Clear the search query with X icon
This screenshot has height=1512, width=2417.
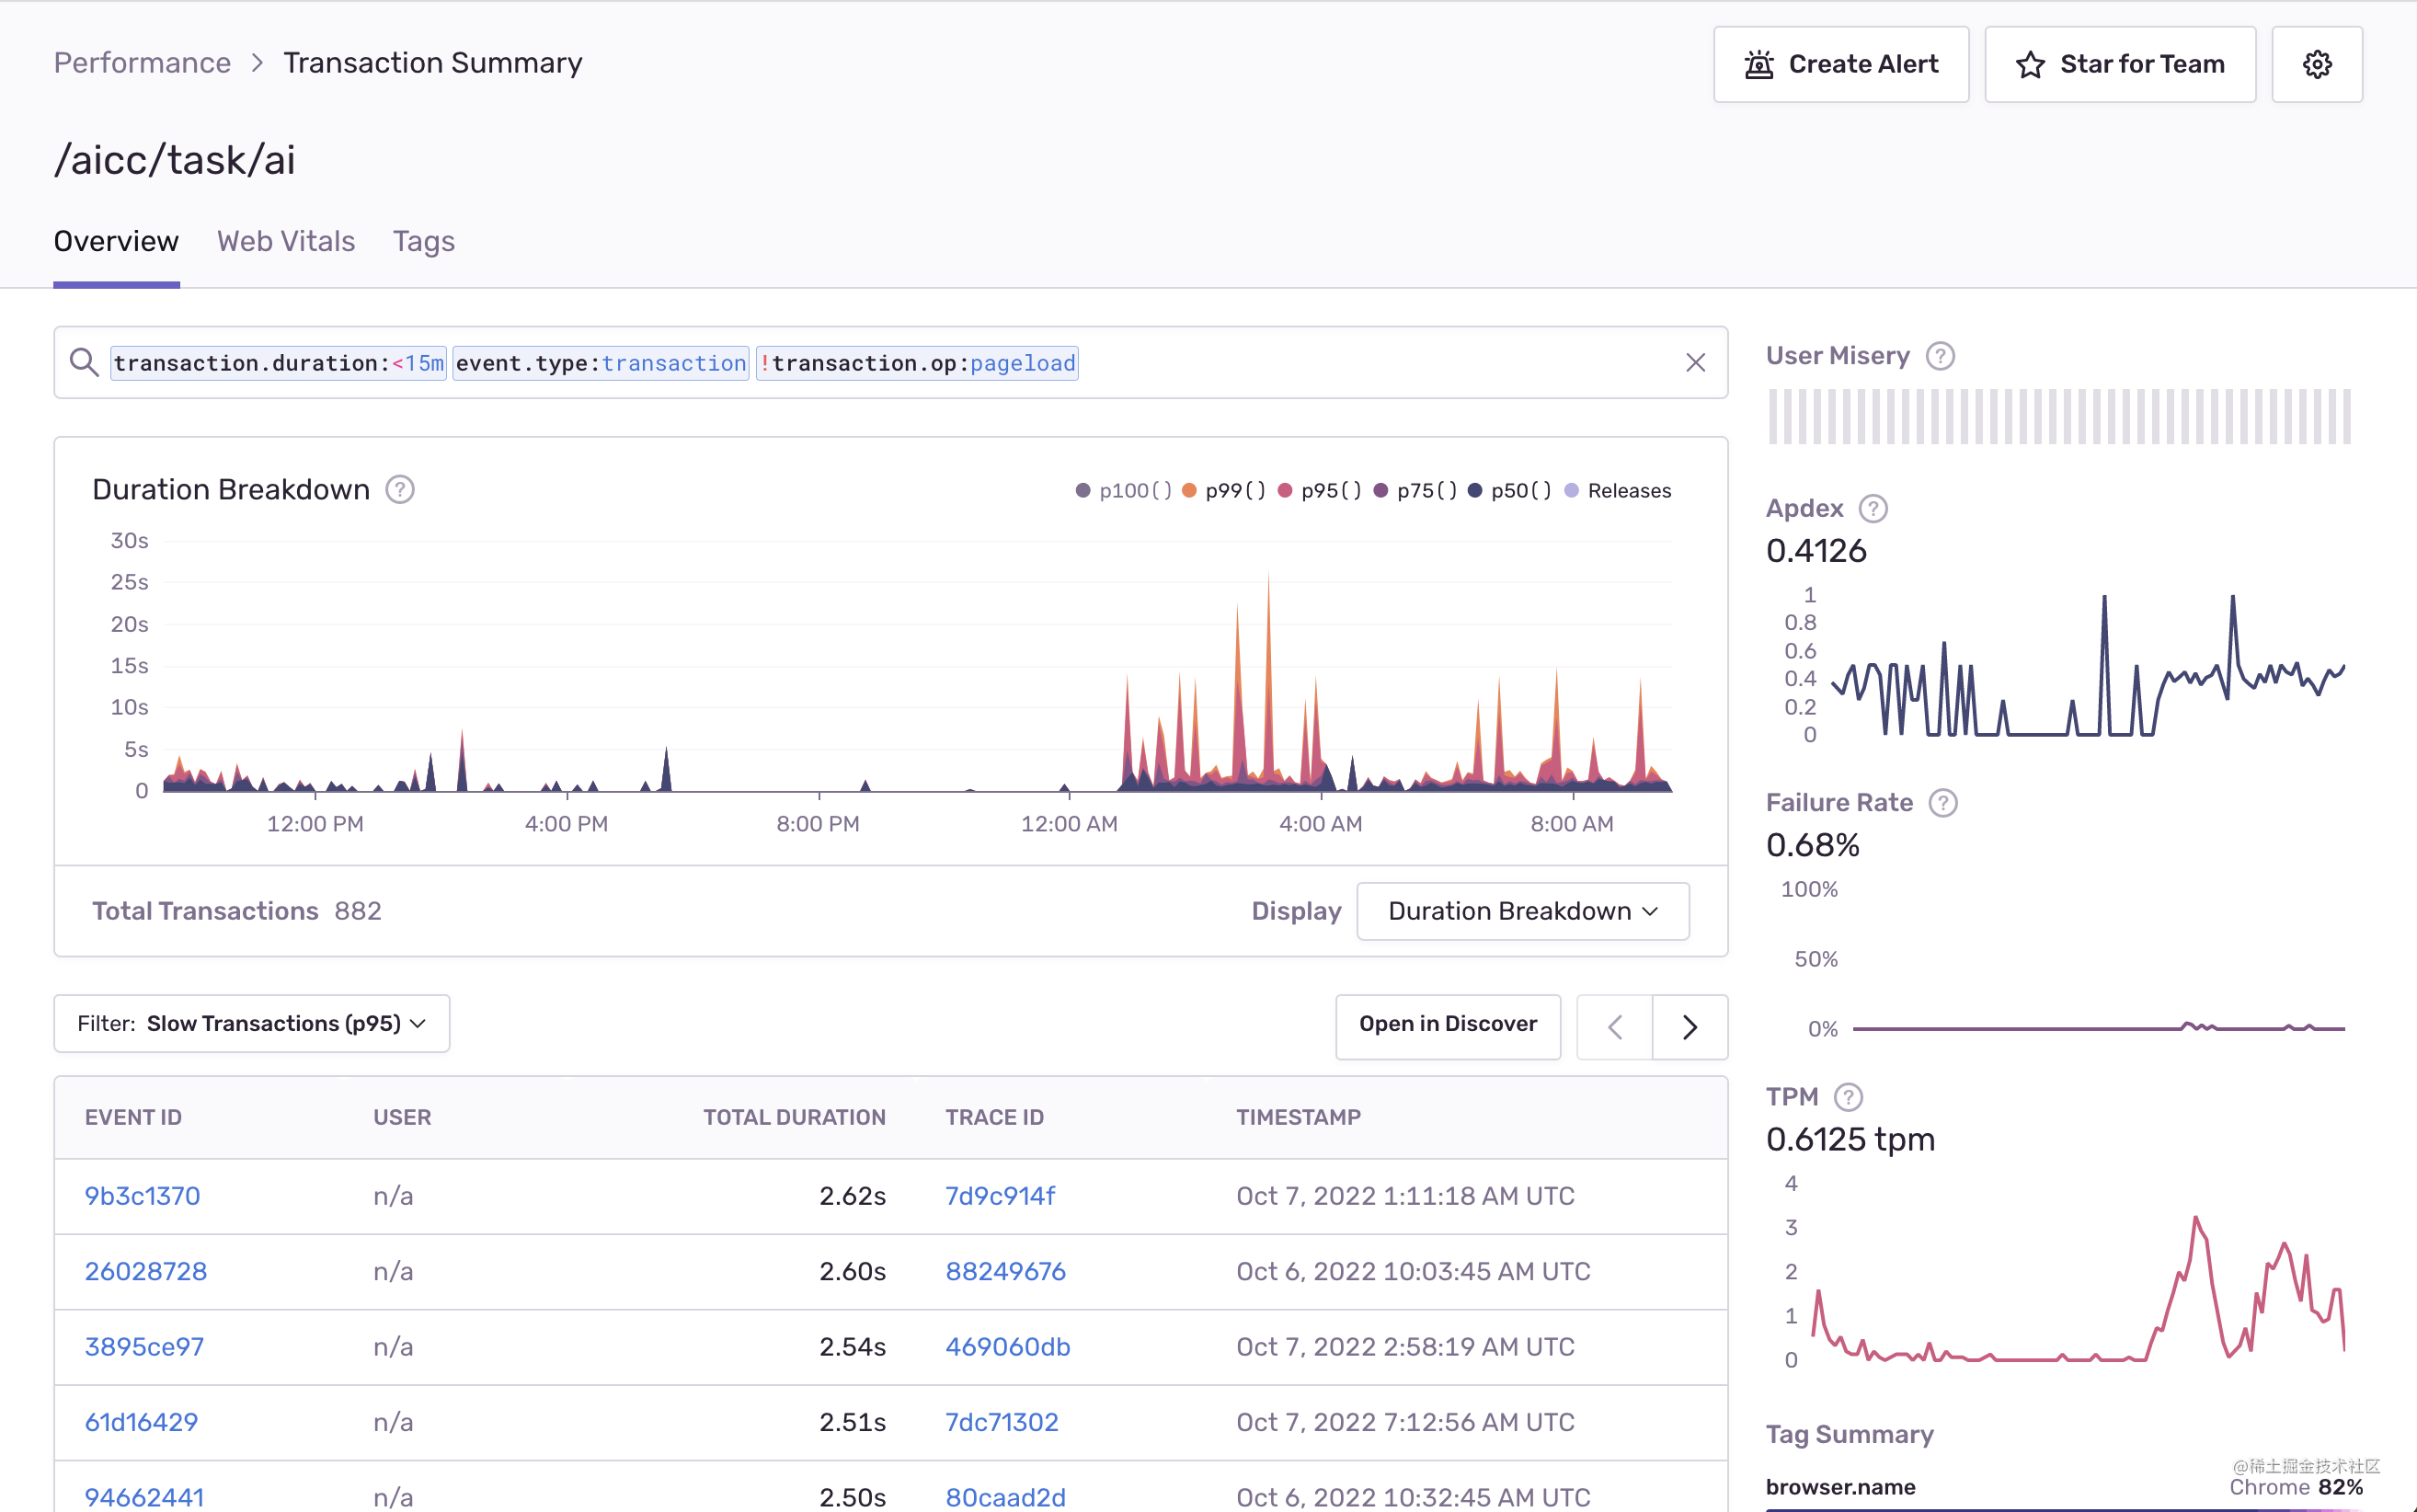pyautogui.click(x=1695, y=362)
